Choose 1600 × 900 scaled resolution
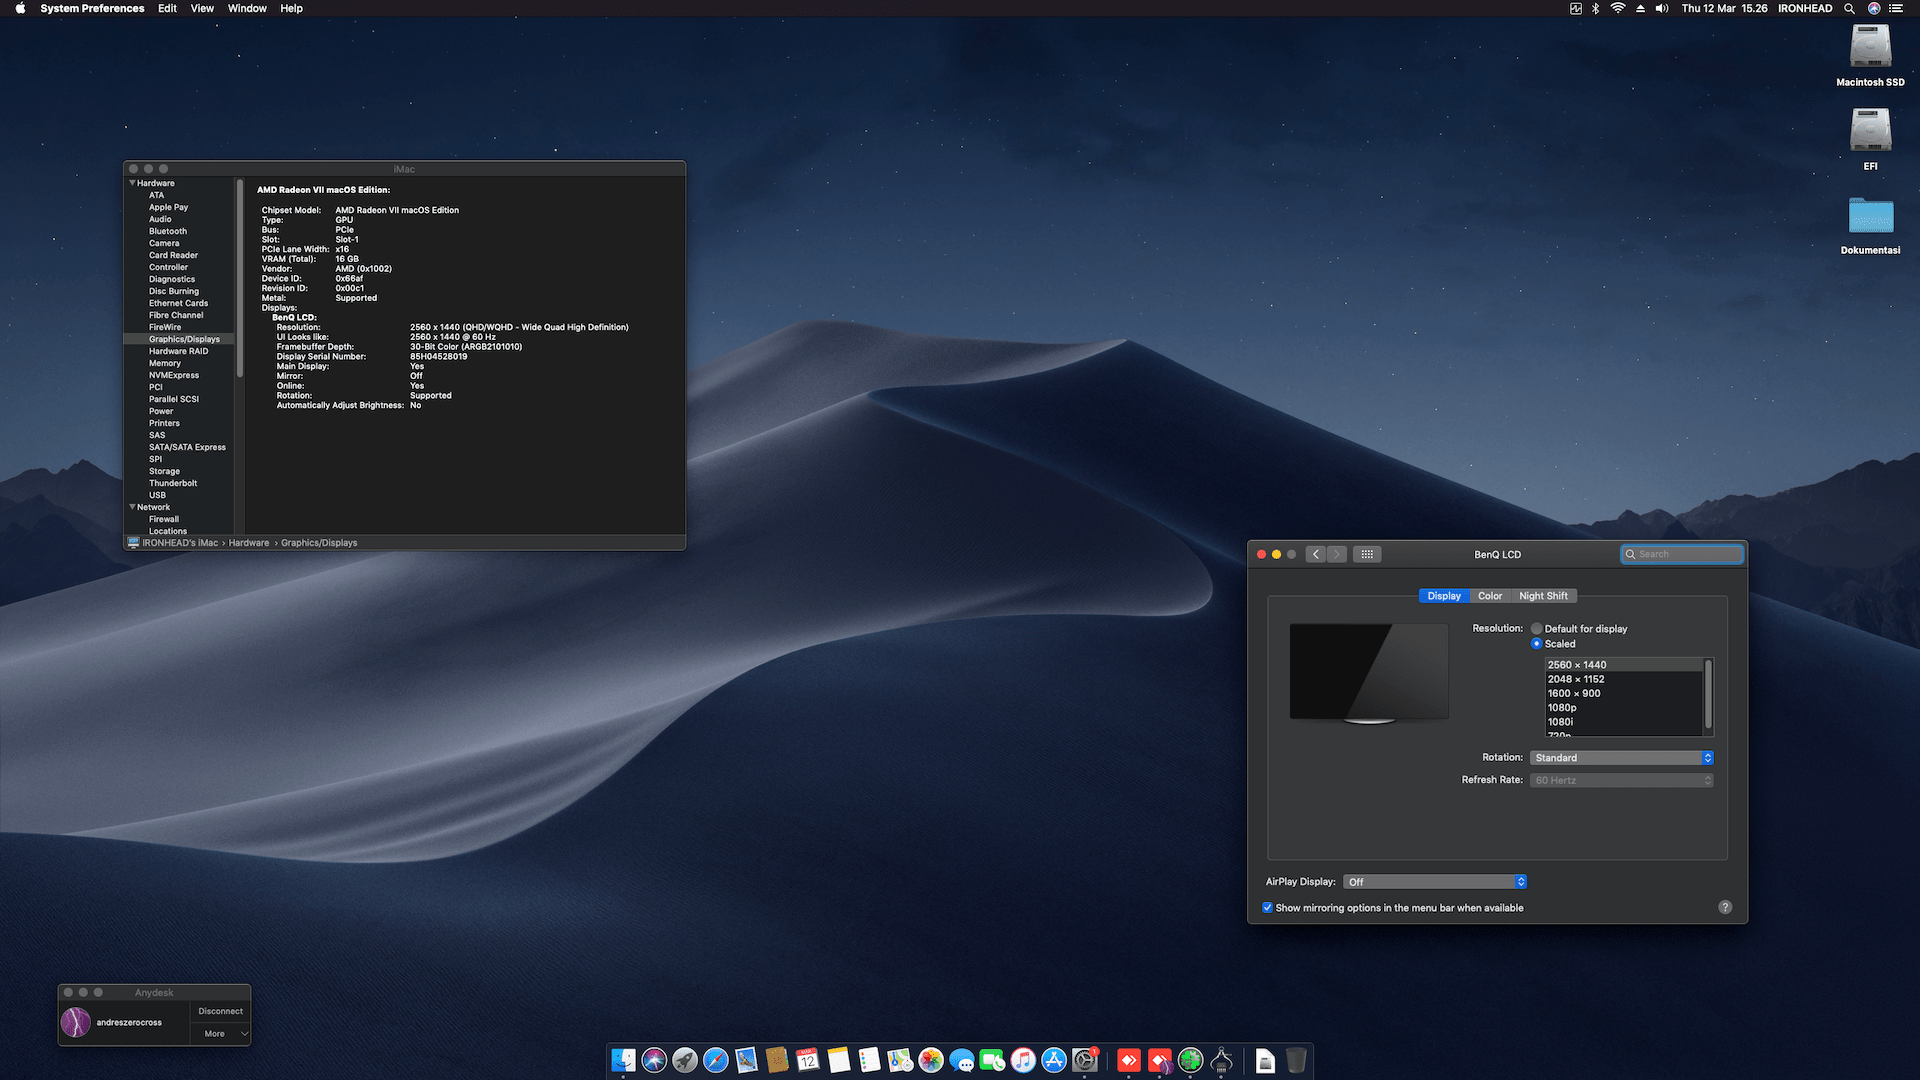Image resolution: width=1920 pixels, height=1080 pixels. coord(1624,693)
